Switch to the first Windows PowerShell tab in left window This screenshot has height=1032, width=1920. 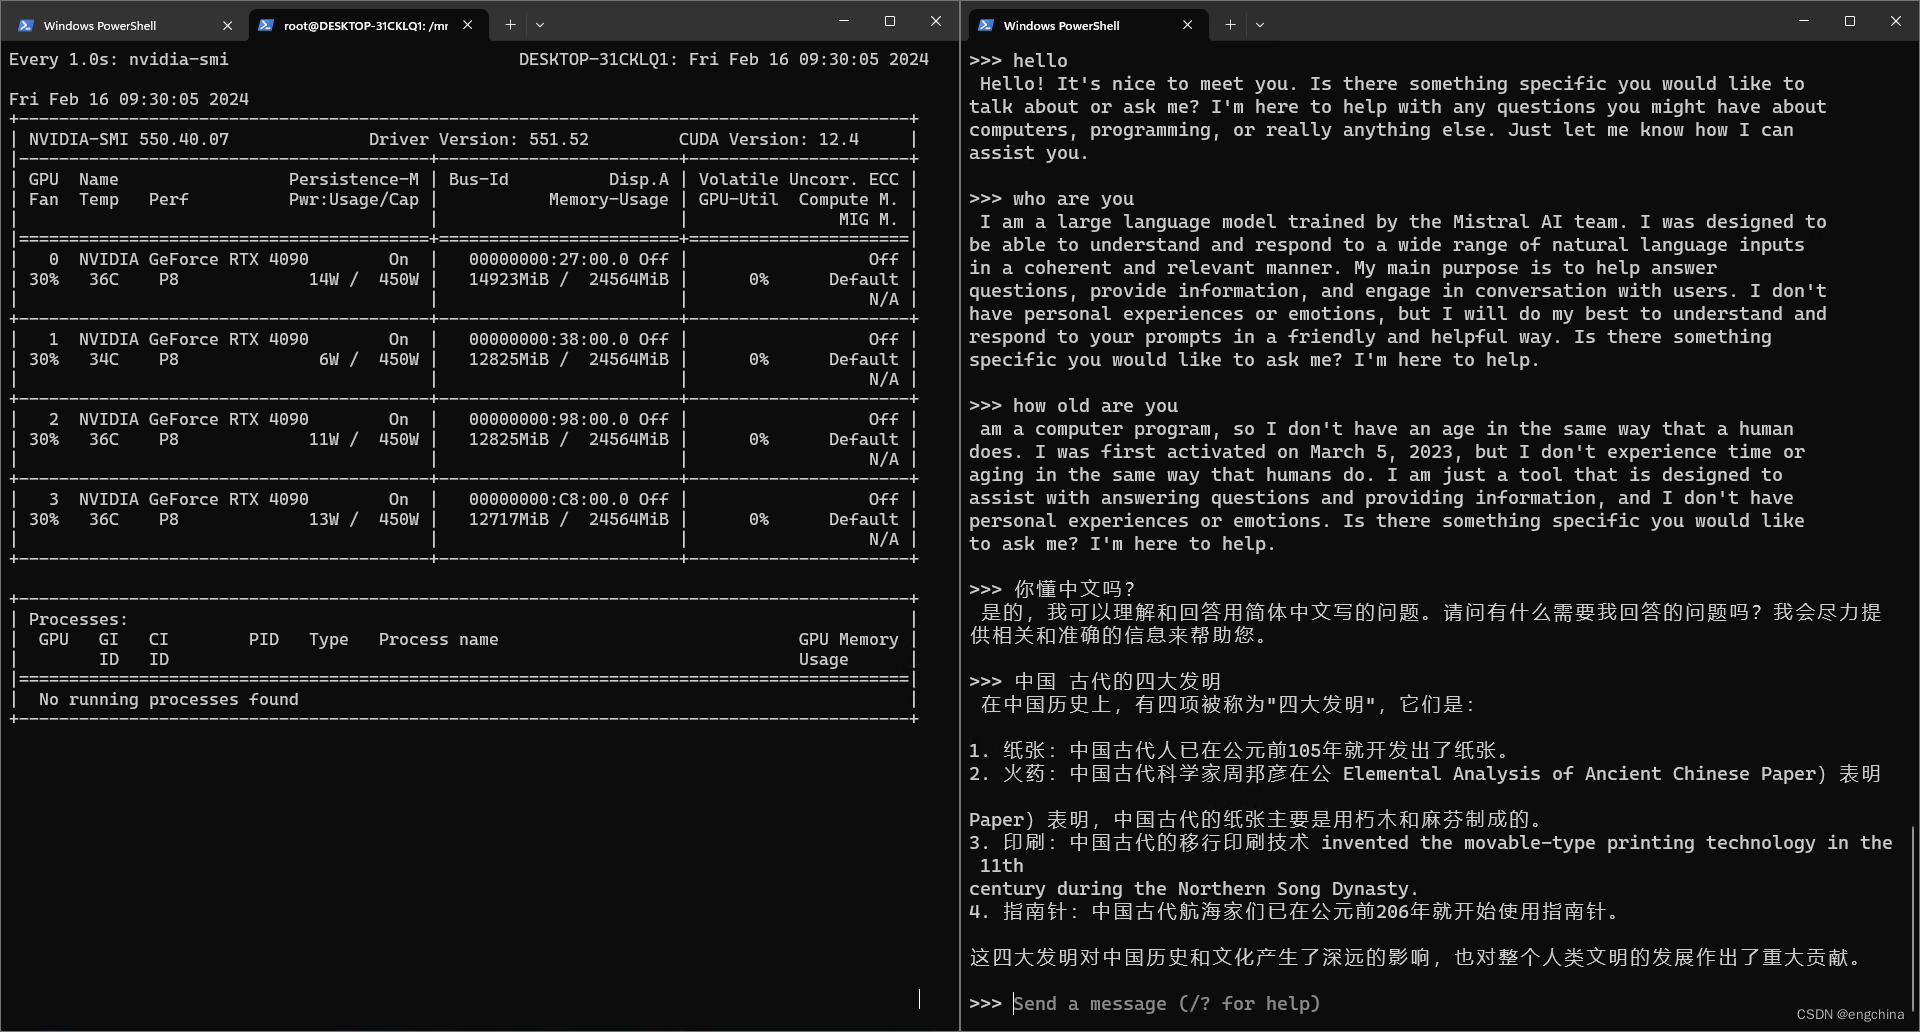(x=125, y=25)
